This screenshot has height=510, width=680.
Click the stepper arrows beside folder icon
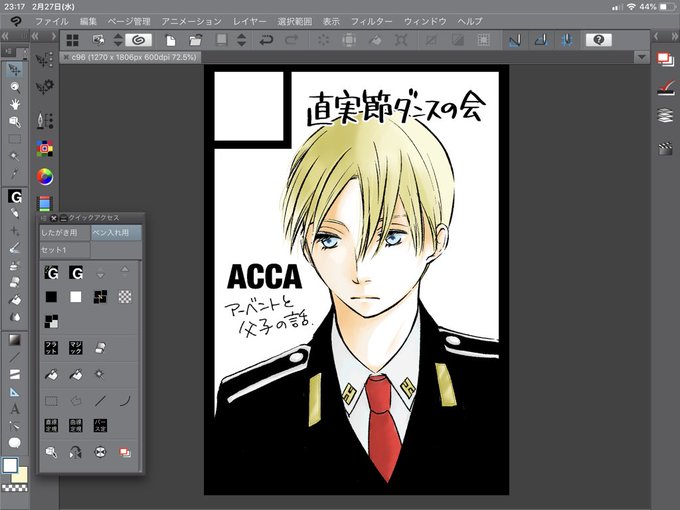click(242, 40)
